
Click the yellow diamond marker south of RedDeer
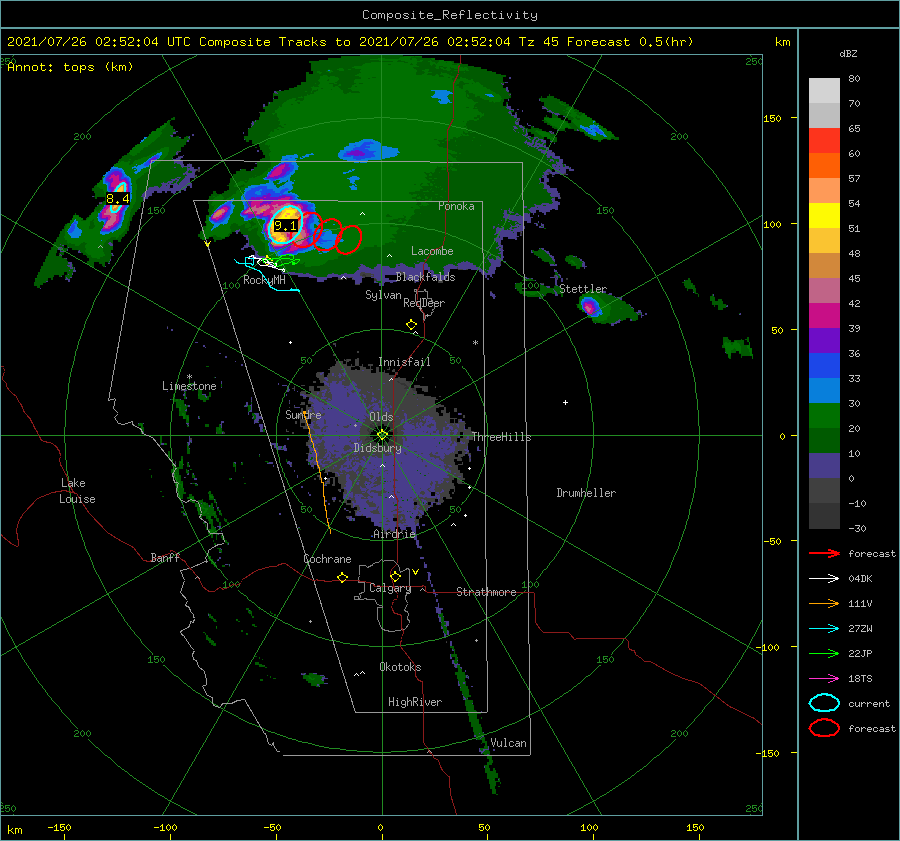411,325
